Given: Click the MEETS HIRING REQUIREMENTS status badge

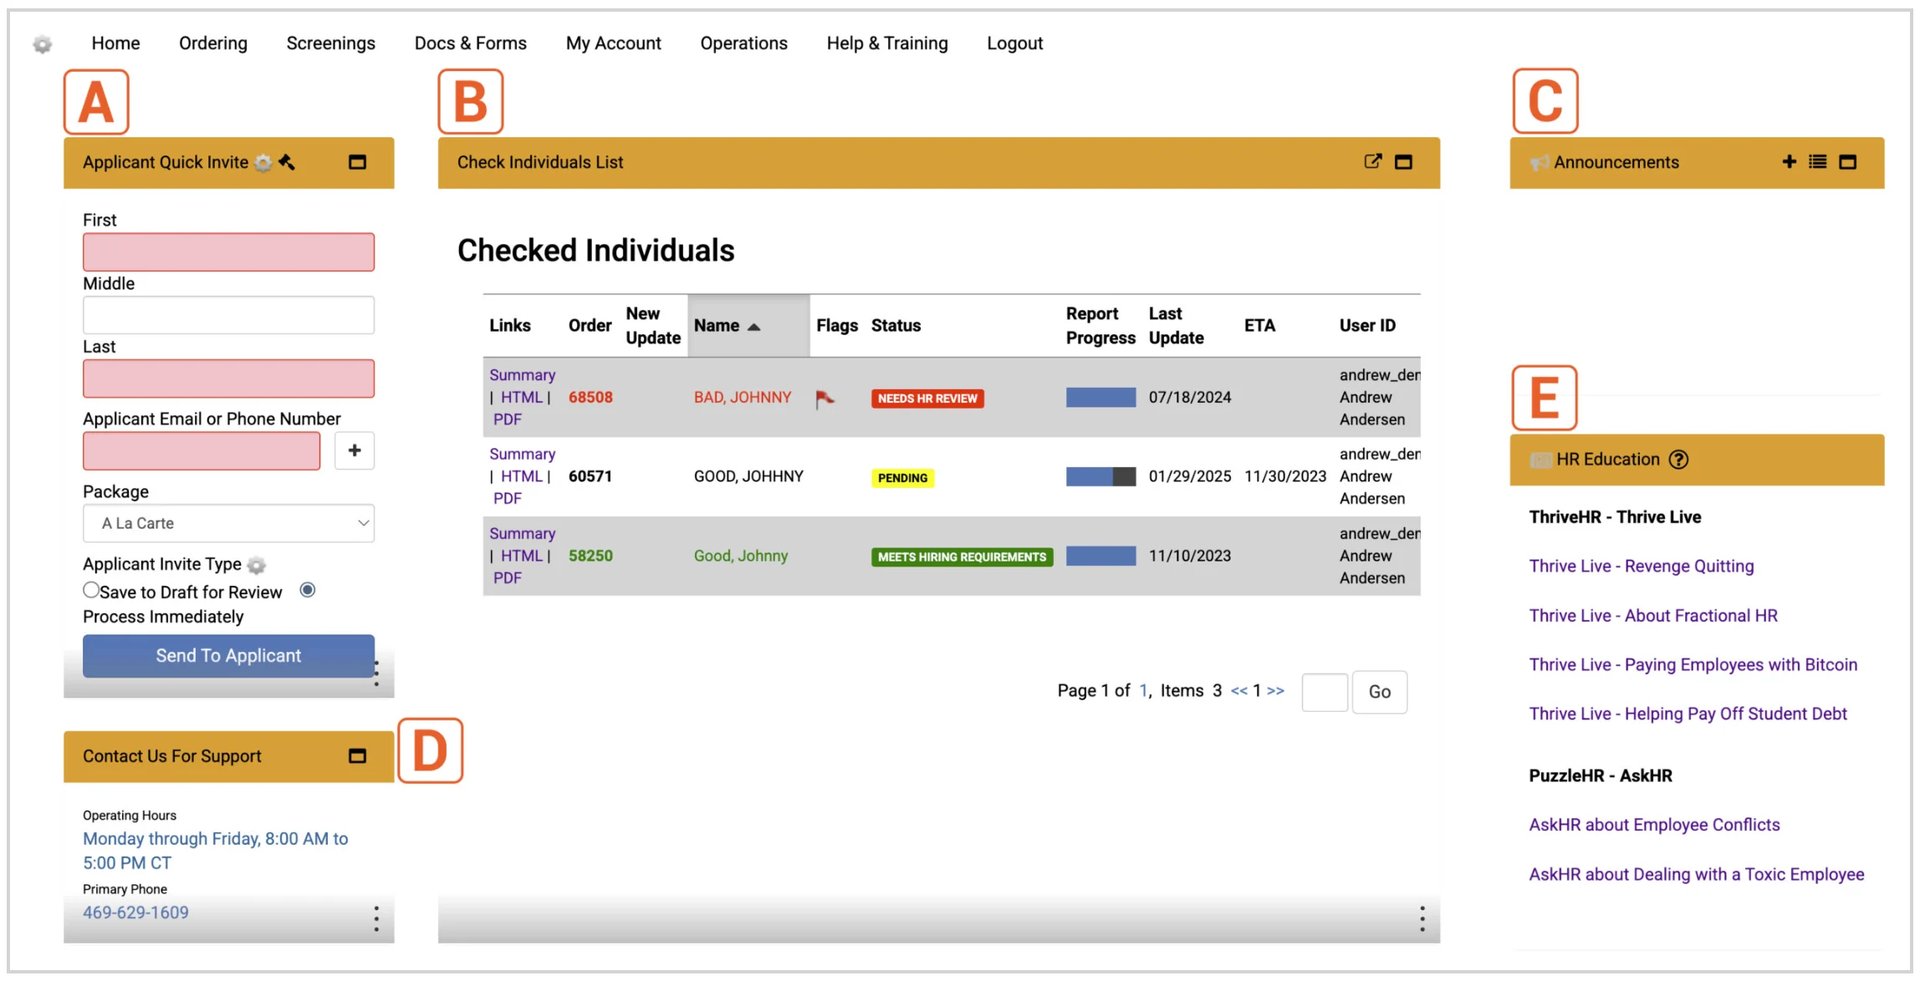Looking at the screenshot, I should tap(962, 557).
